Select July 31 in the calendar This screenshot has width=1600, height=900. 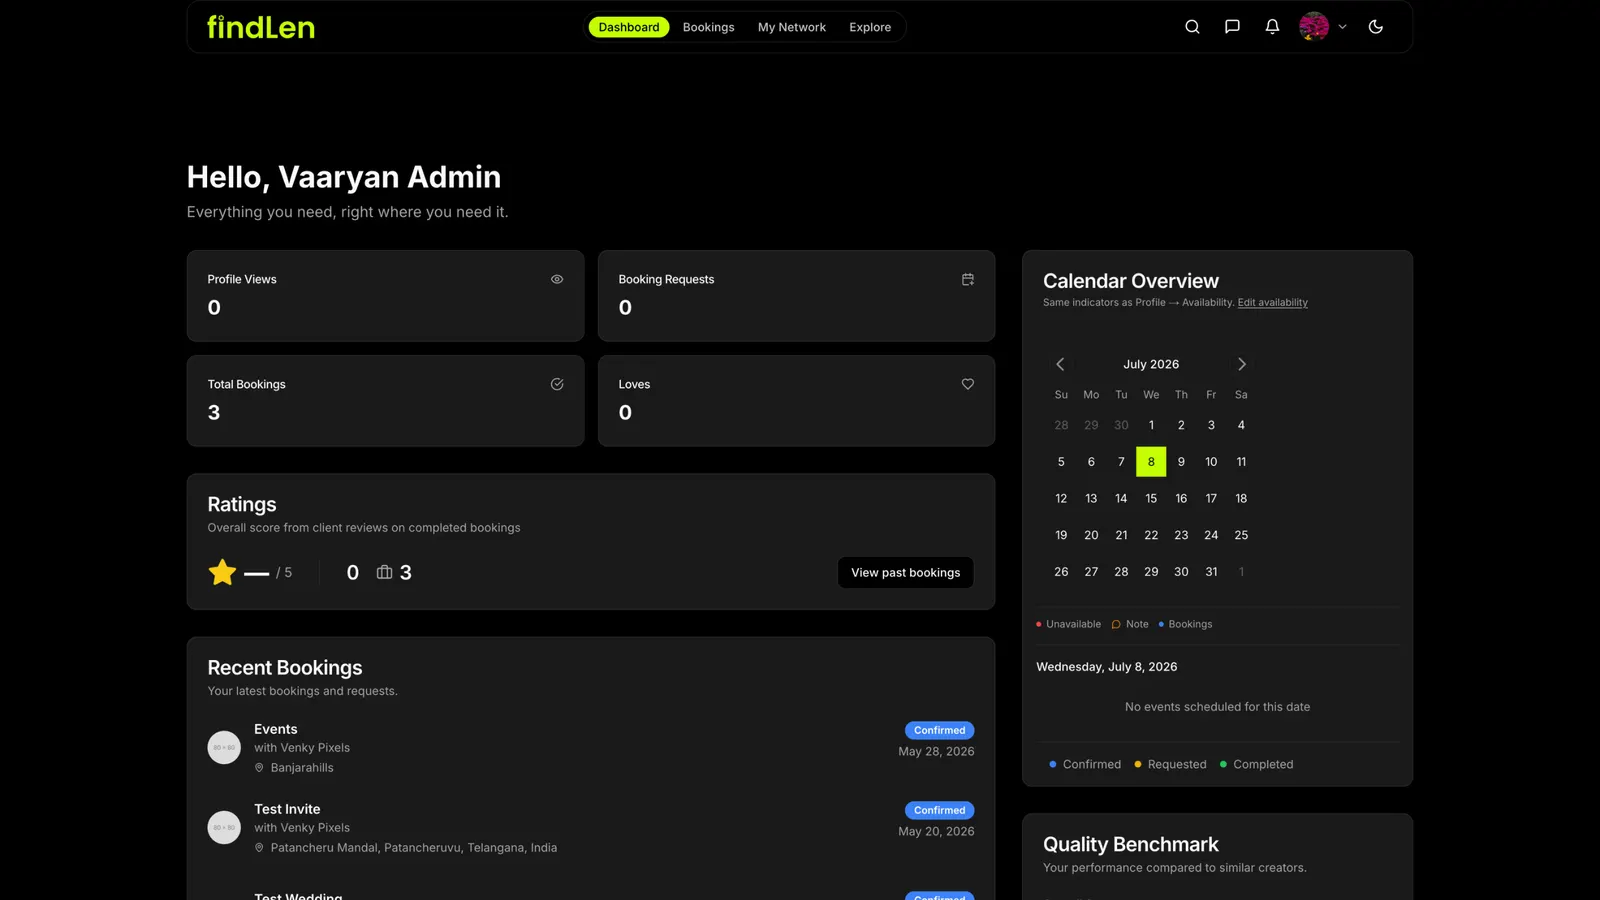tap(1211, 572)
